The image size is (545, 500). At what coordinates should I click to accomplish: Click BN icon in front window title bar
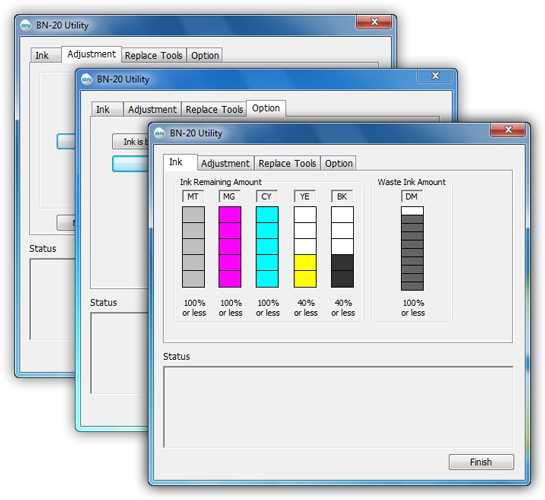pos(160,133)
